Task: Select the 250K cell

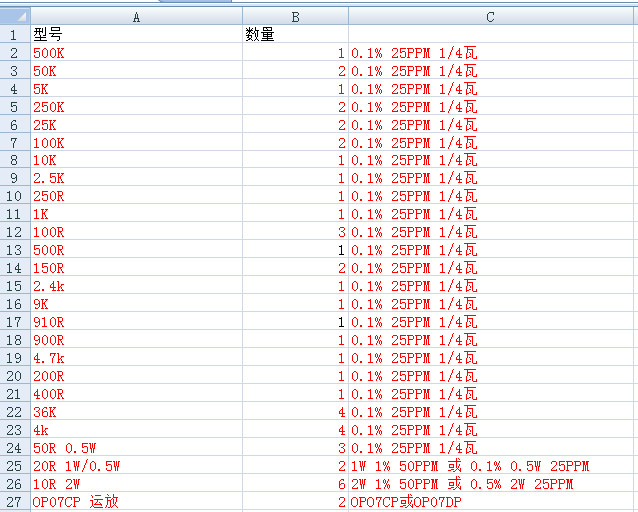Action: [136, 107]
